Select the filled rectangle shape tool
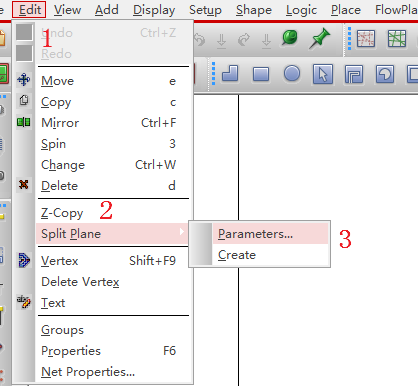Image resolution: width=418 pixels, height=386 pixels. click(261, 74)
